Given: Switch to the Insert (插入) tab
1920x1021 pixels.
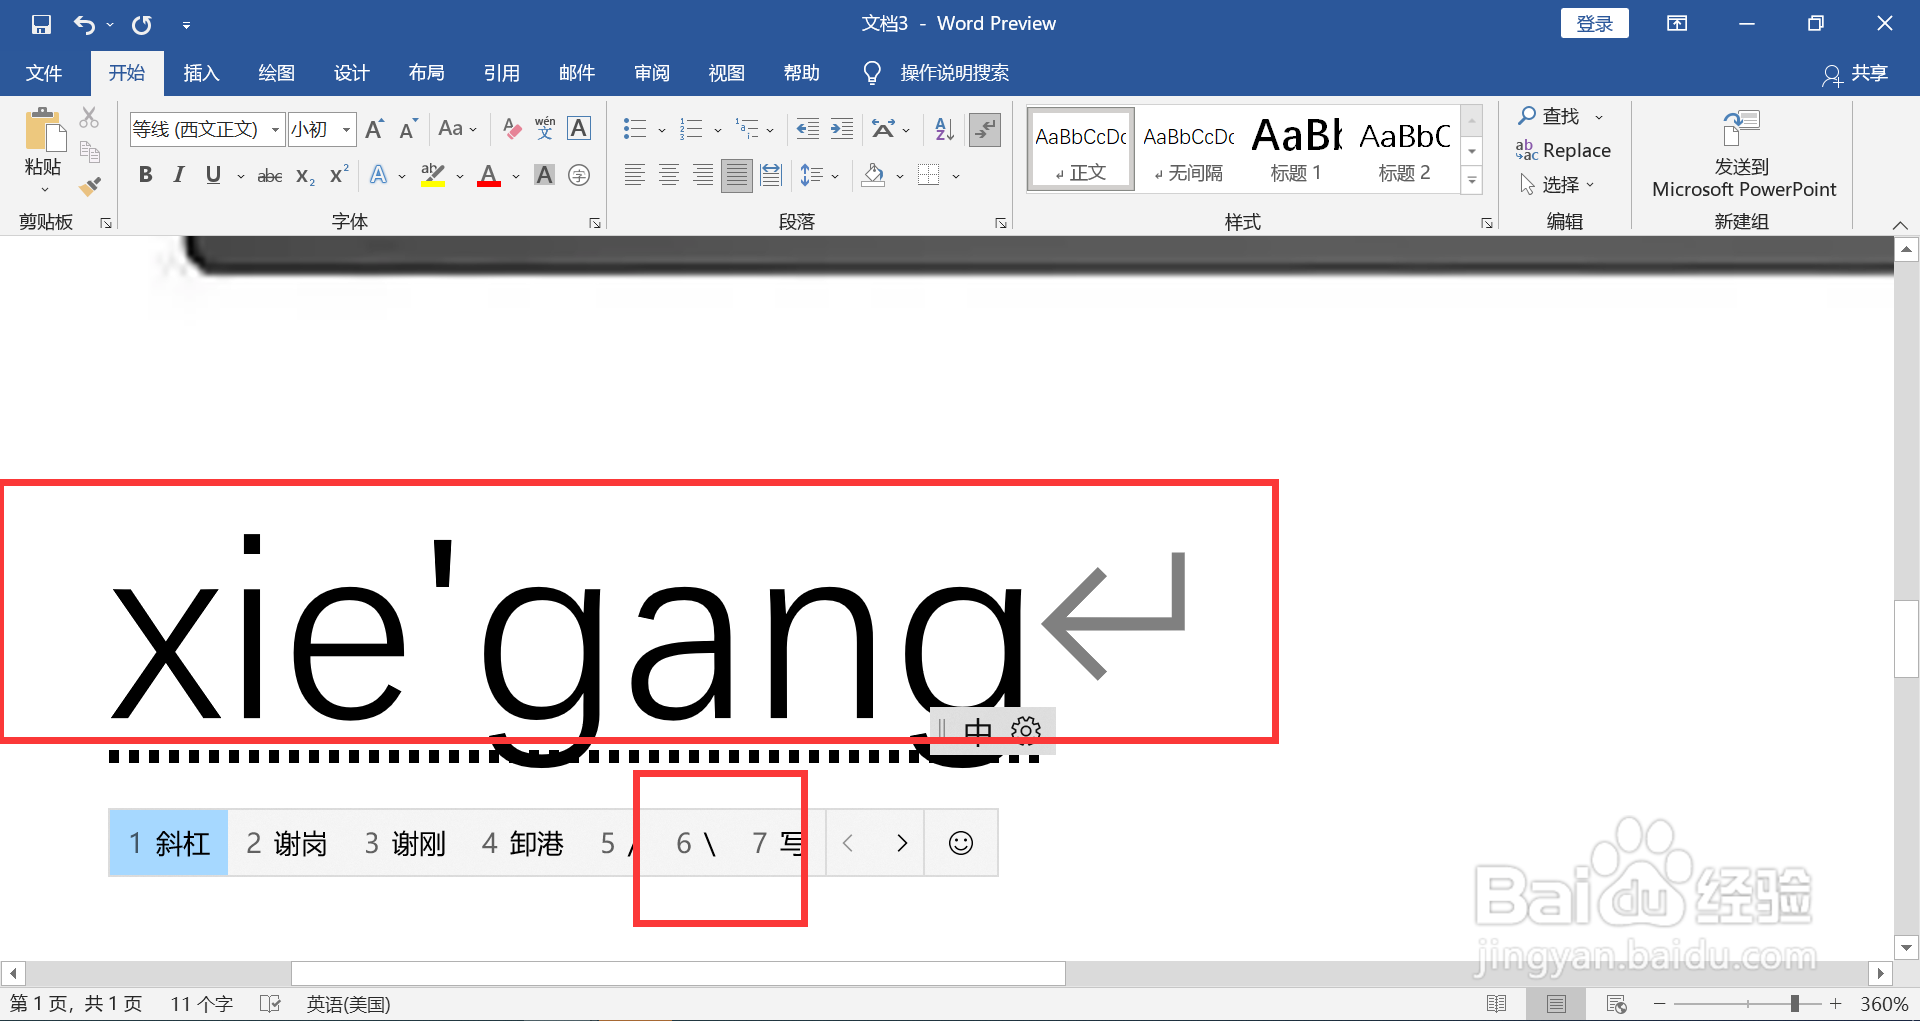Looking at the screenshot, I should point(201,73).
